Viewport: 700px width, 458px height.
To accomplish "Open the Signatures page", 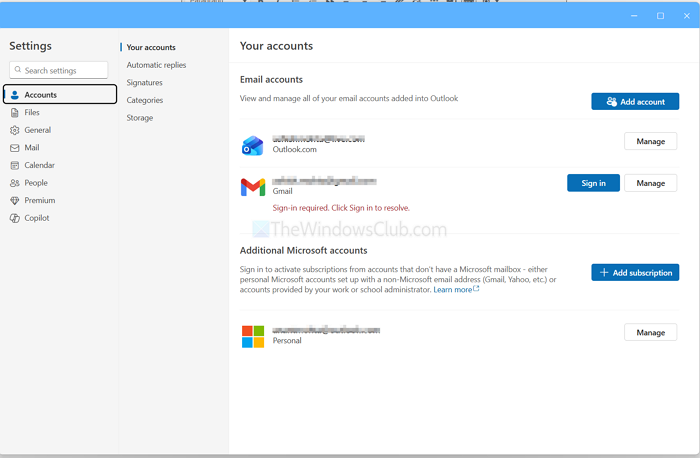I will pos(144,83).
